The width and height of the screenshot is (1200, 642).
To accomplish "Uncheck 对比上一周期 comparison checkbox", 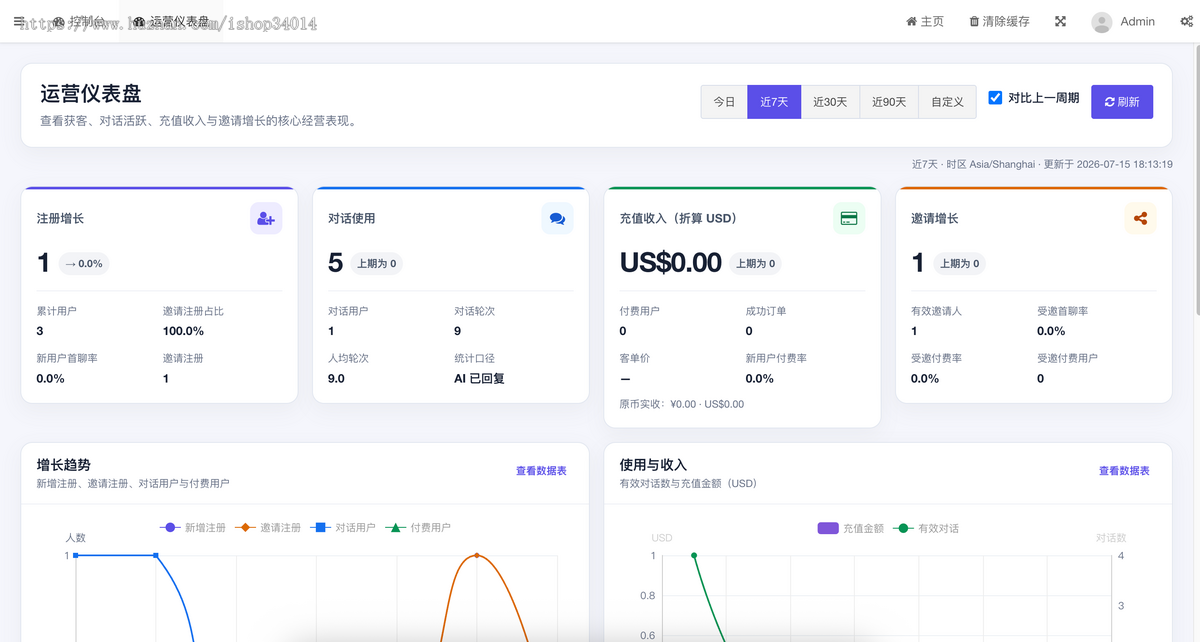I will (x=995, y=97).
